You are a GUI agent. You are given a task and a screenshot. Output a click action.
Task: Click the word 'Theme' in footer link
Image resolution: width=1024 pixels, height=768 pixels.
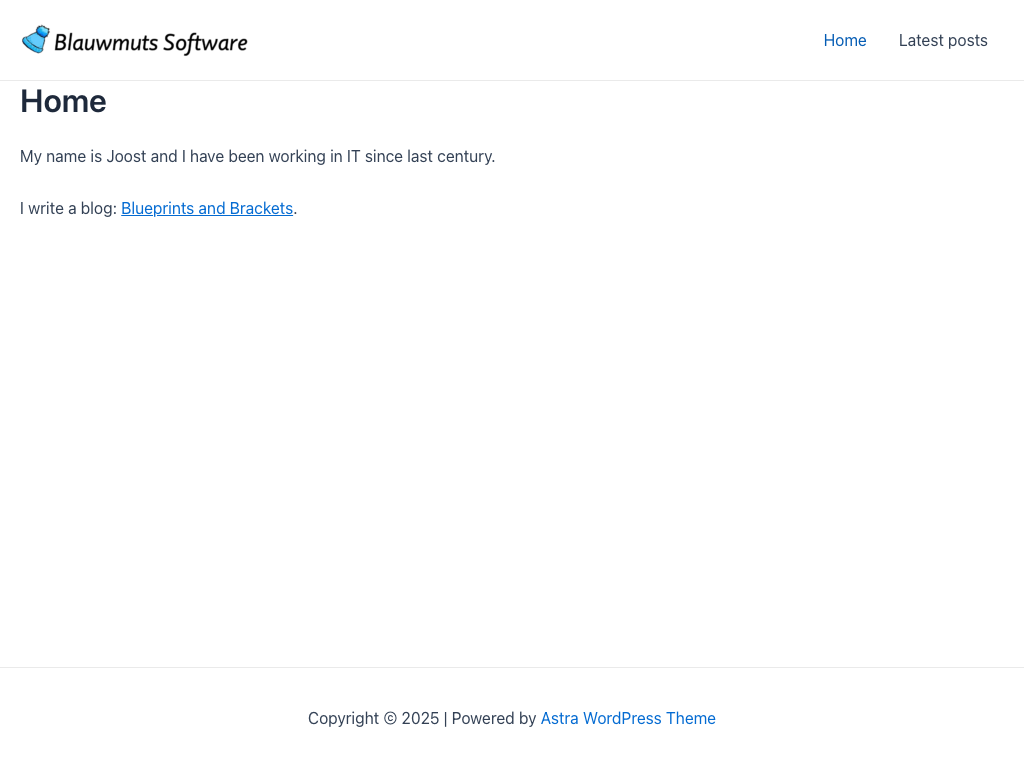(x=691, y=718)
